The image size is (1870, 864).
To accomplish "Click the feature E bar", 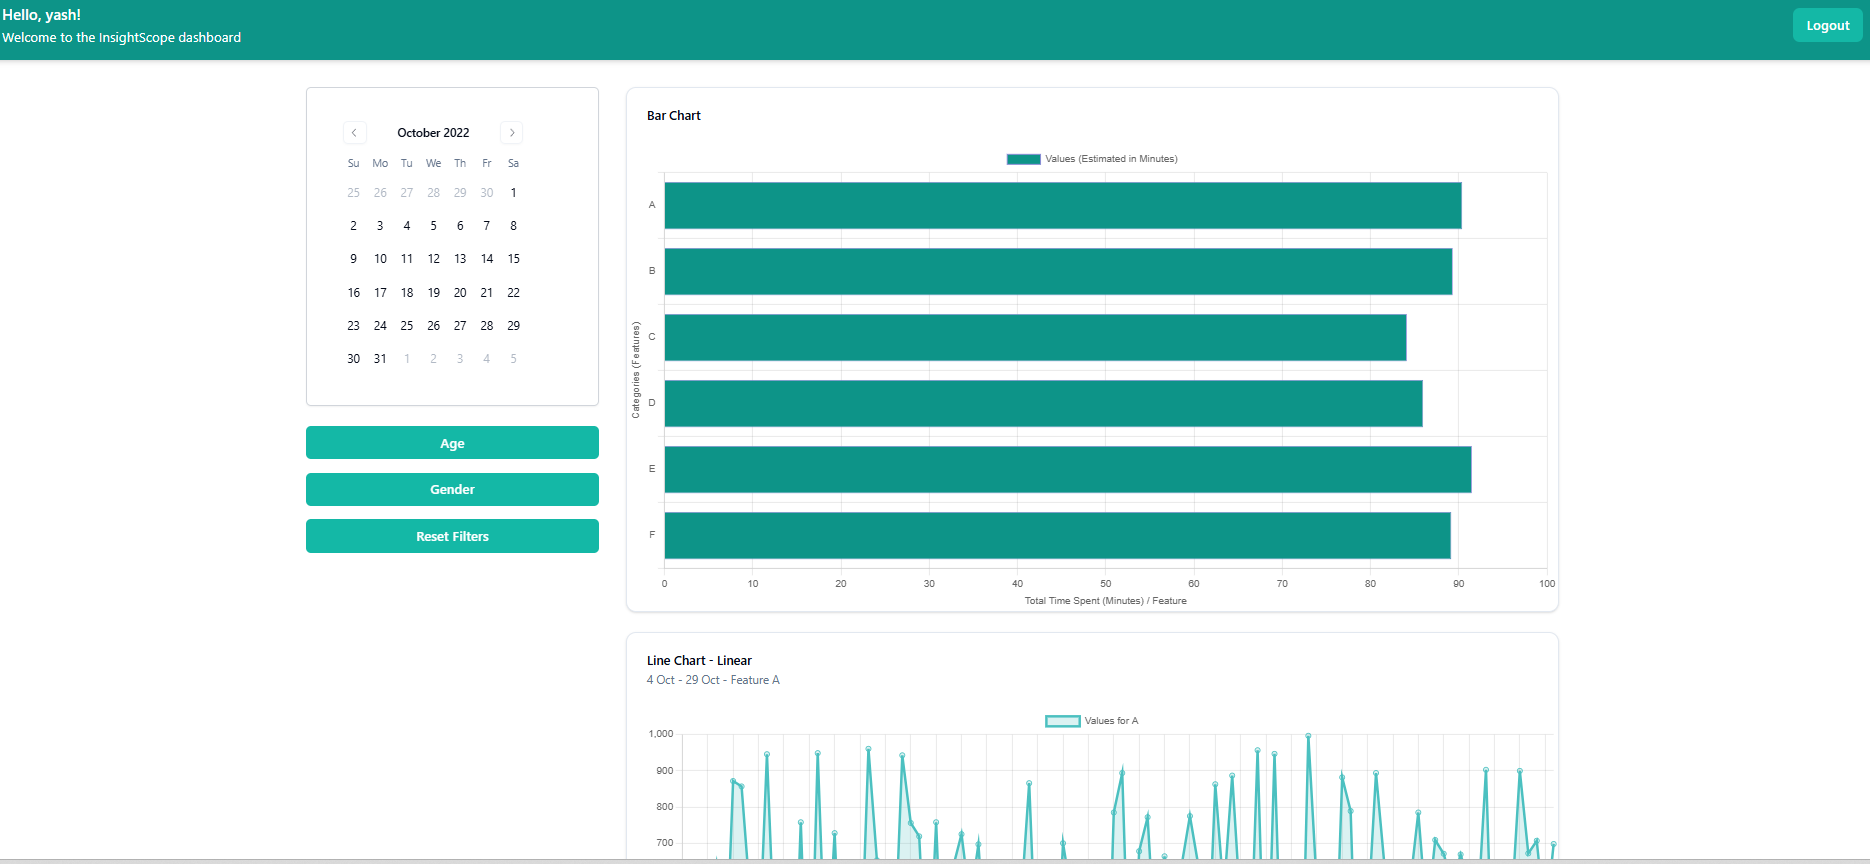I will pos(1067,470).
